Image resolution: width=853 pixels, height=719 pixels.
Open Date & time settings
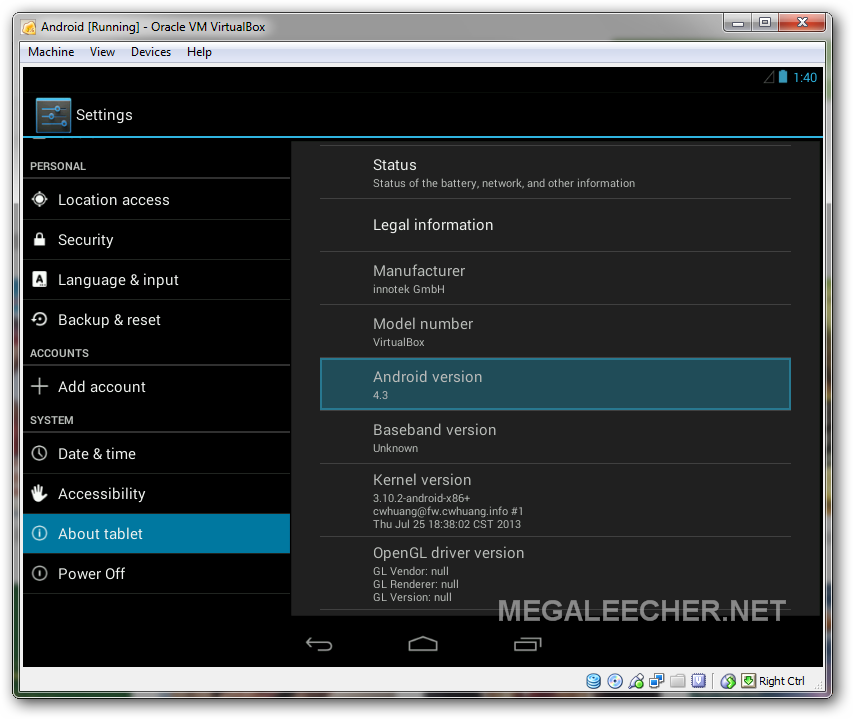click(x=157, y=453)
